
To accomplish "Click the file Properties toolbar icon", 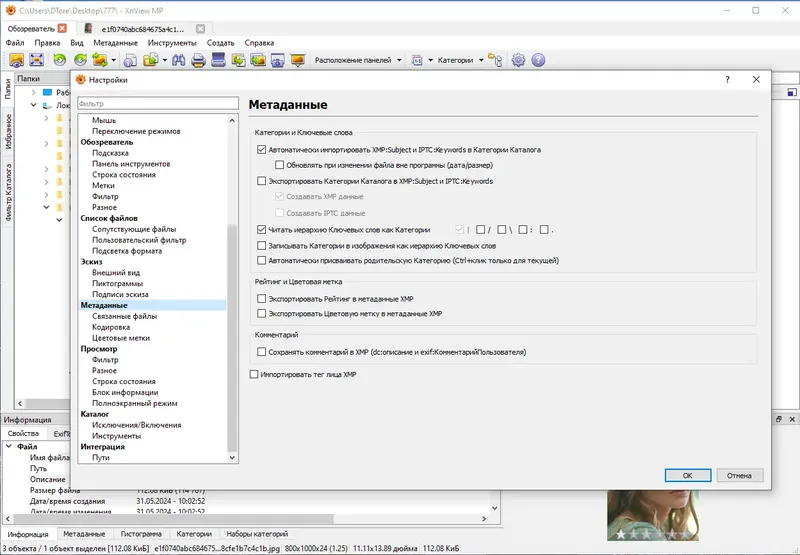I will tap(130, 60).
